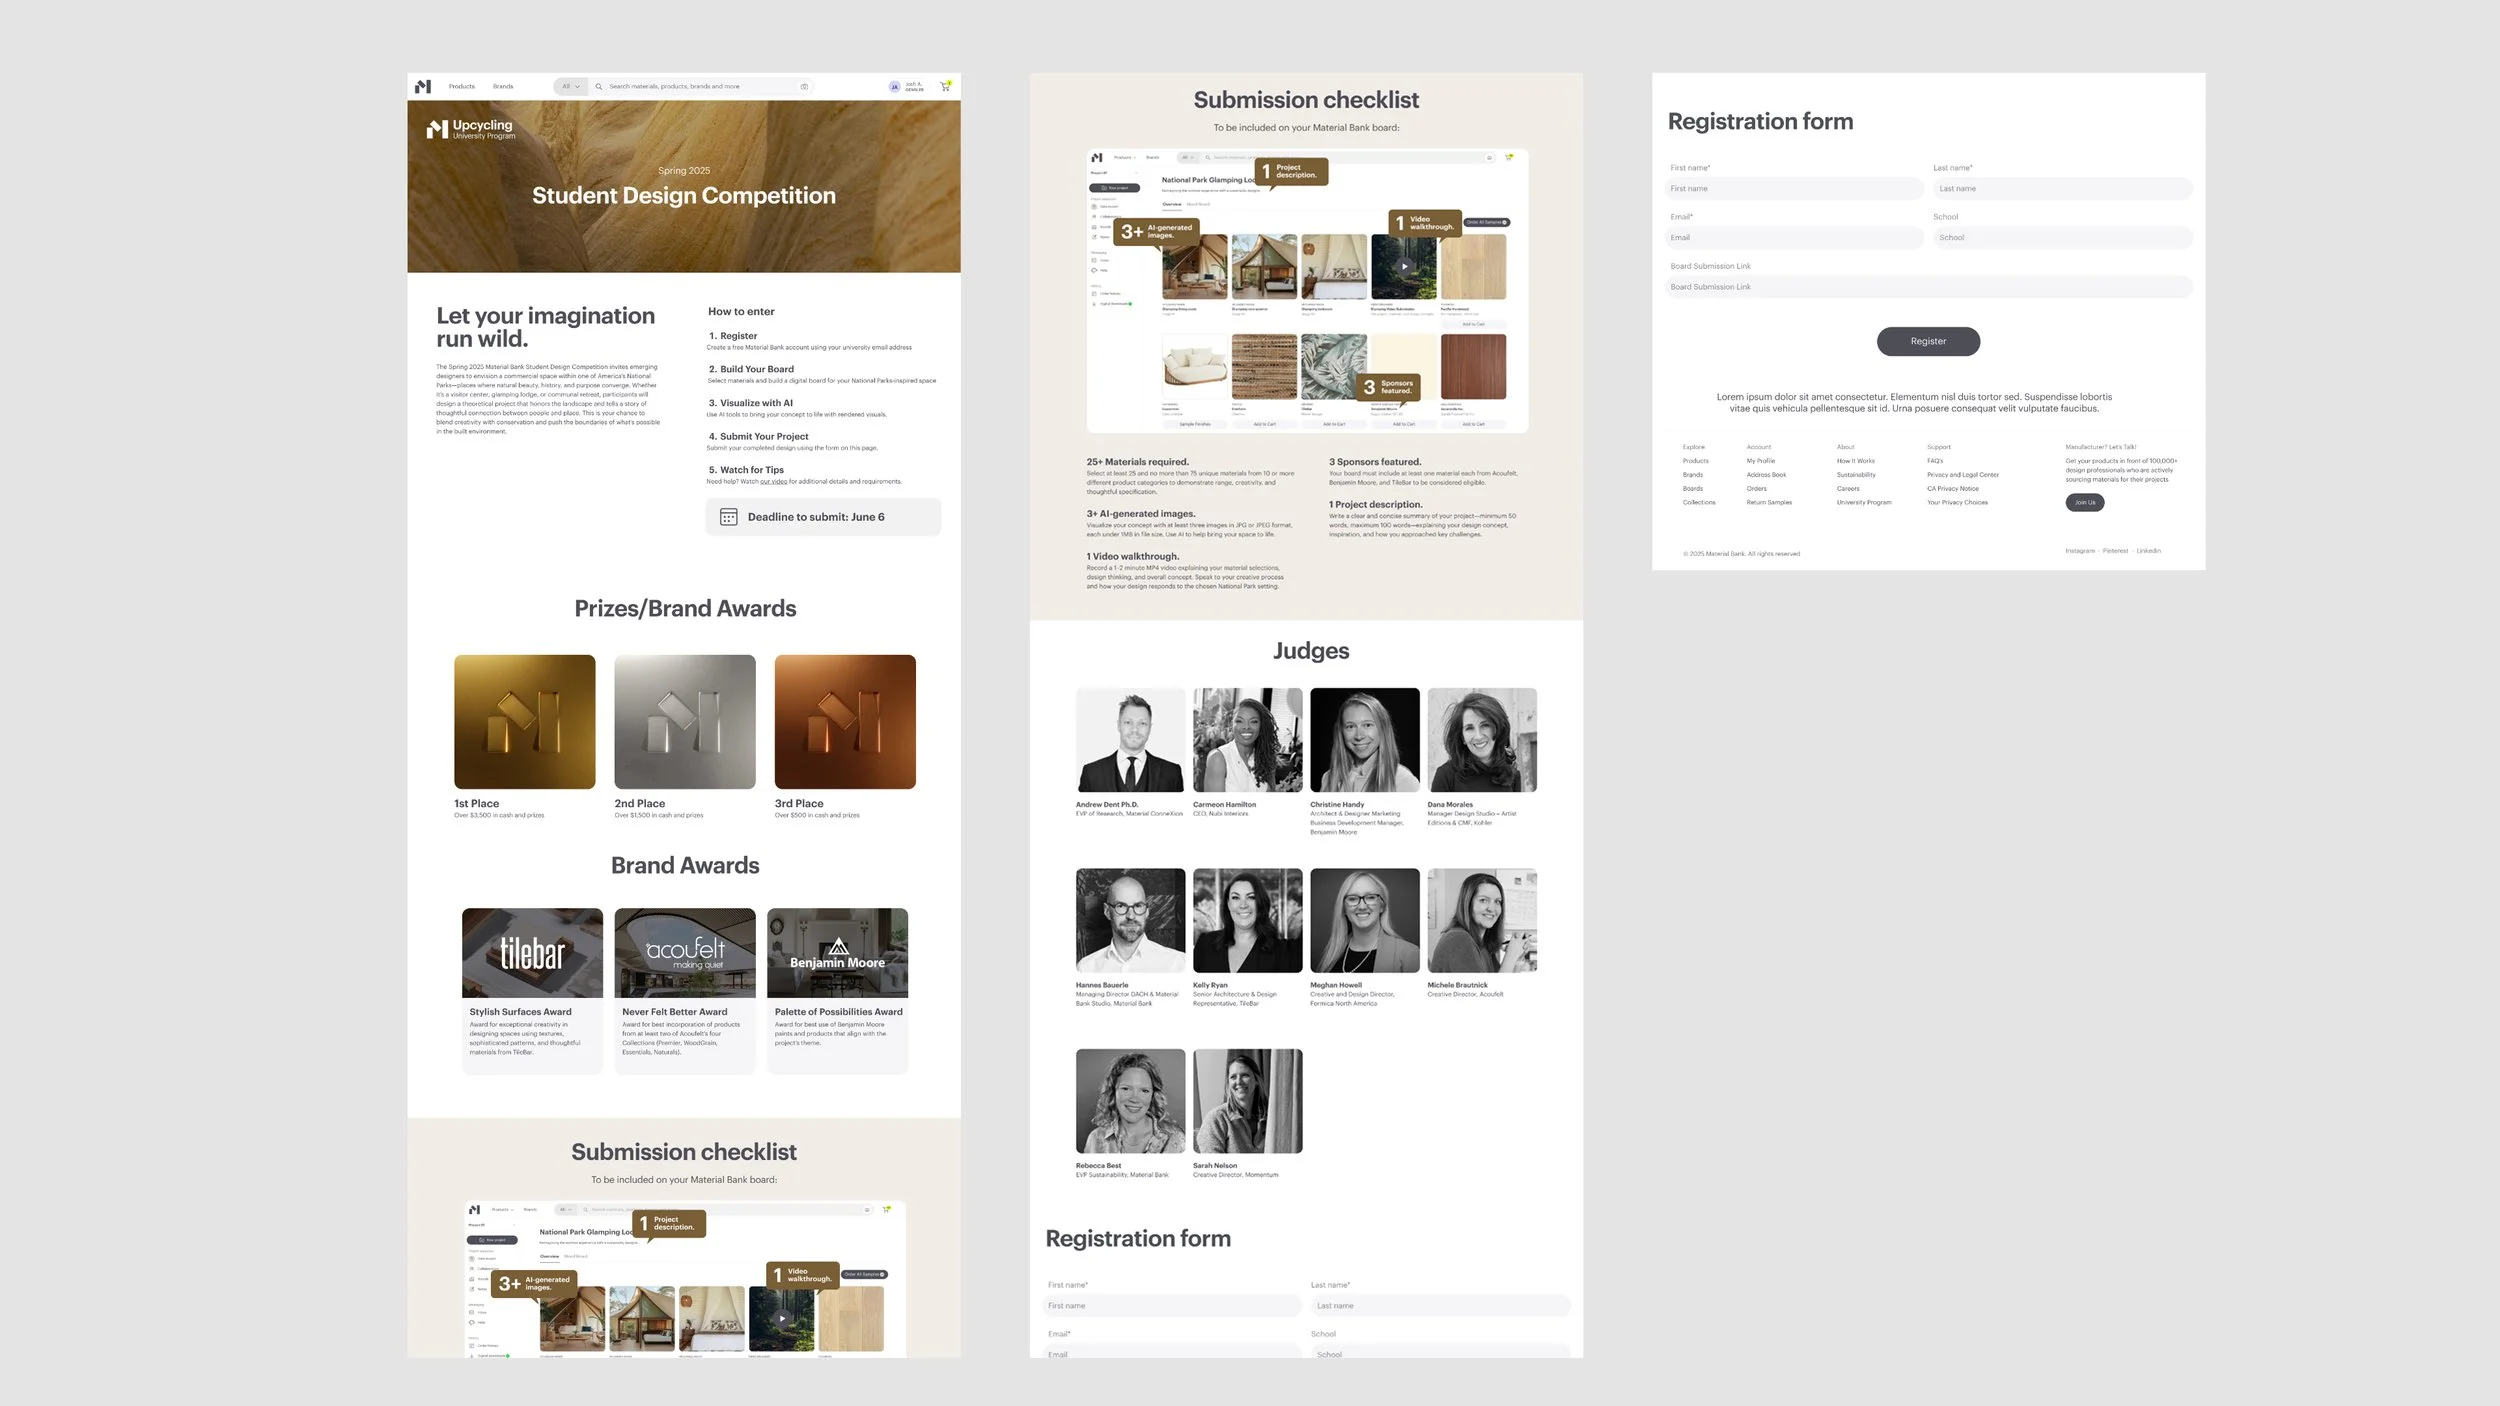Open the Products menu in top navigation
This screenshot has width=2500, height=1406.
462,87
